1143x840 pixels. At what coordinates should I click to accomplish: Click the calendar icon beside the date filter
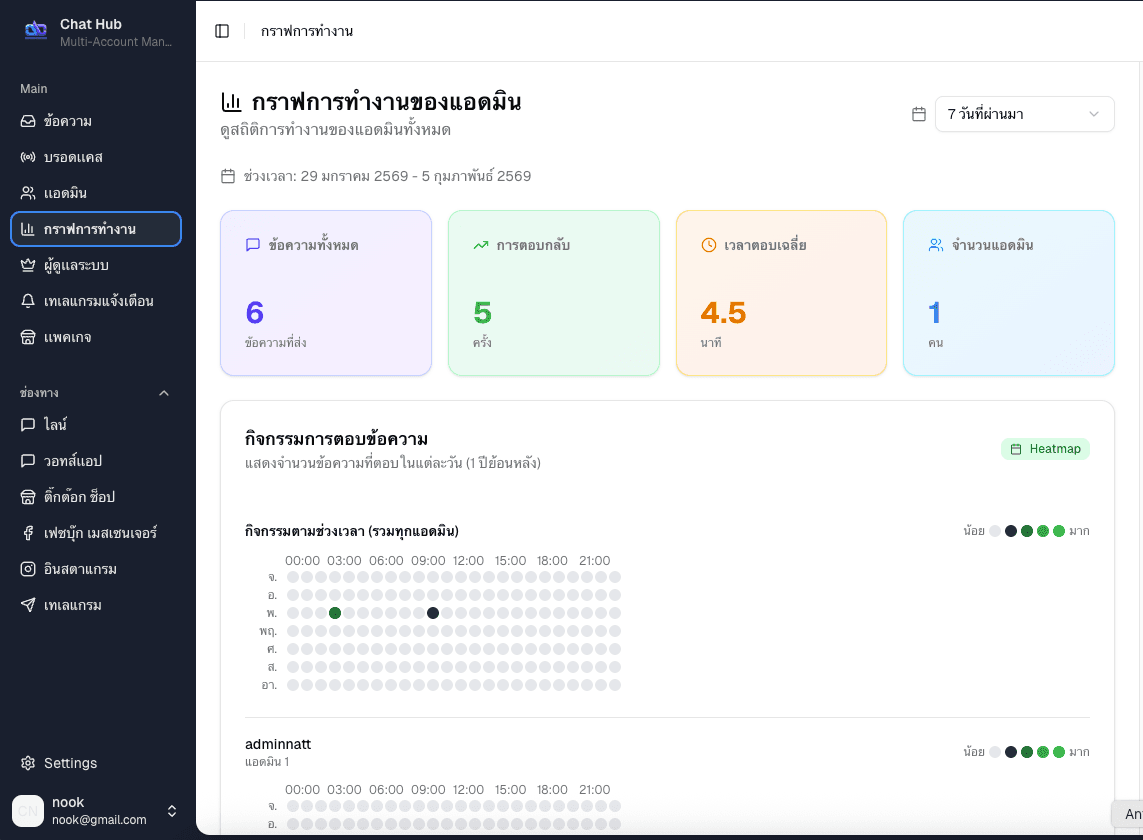click(918, 114)
